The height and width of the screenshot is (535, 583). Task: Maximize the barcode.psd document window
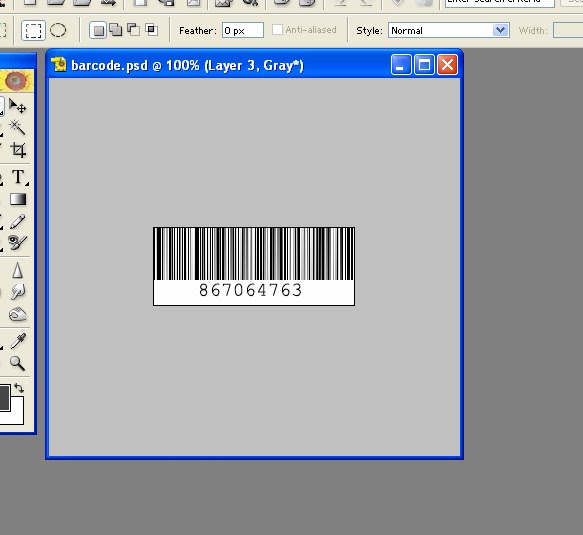(x=424, y=65)
